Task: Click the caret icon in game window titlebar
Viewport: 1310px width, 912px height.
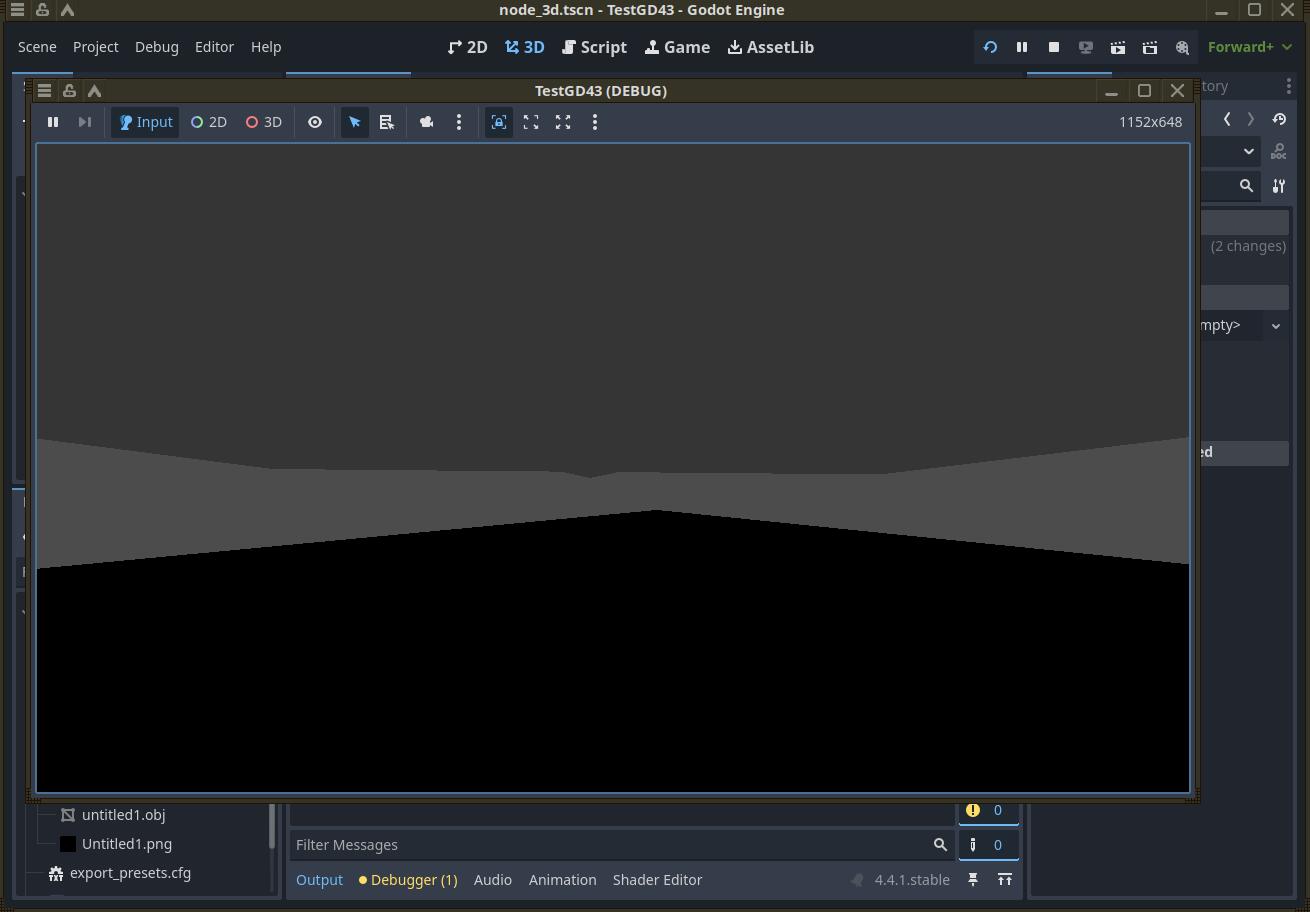Action: coord(94,90)
